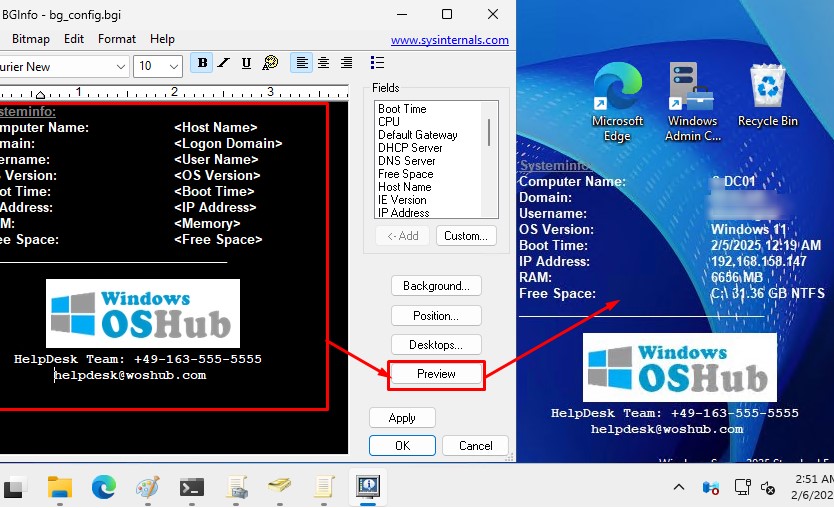
Task: Confirm with the OK button
Action: coord(402,446)
